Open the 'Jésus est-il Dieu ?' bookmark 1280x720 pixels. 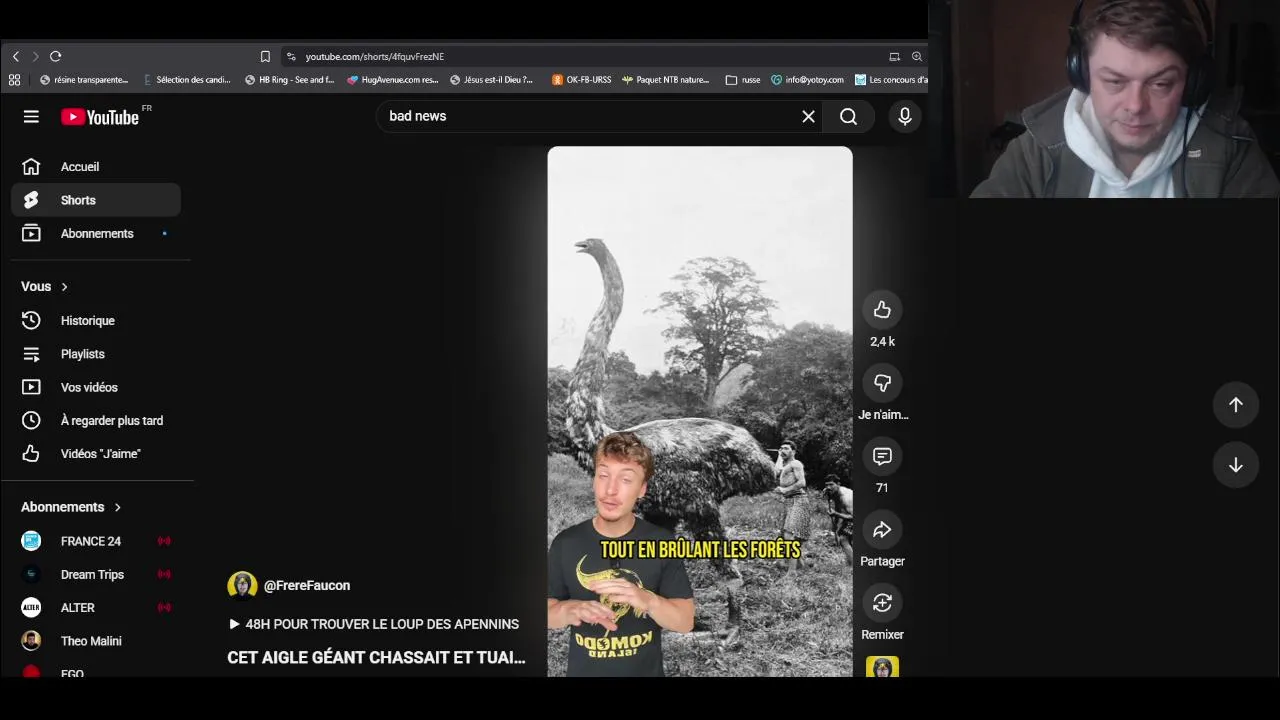point(492,80)
